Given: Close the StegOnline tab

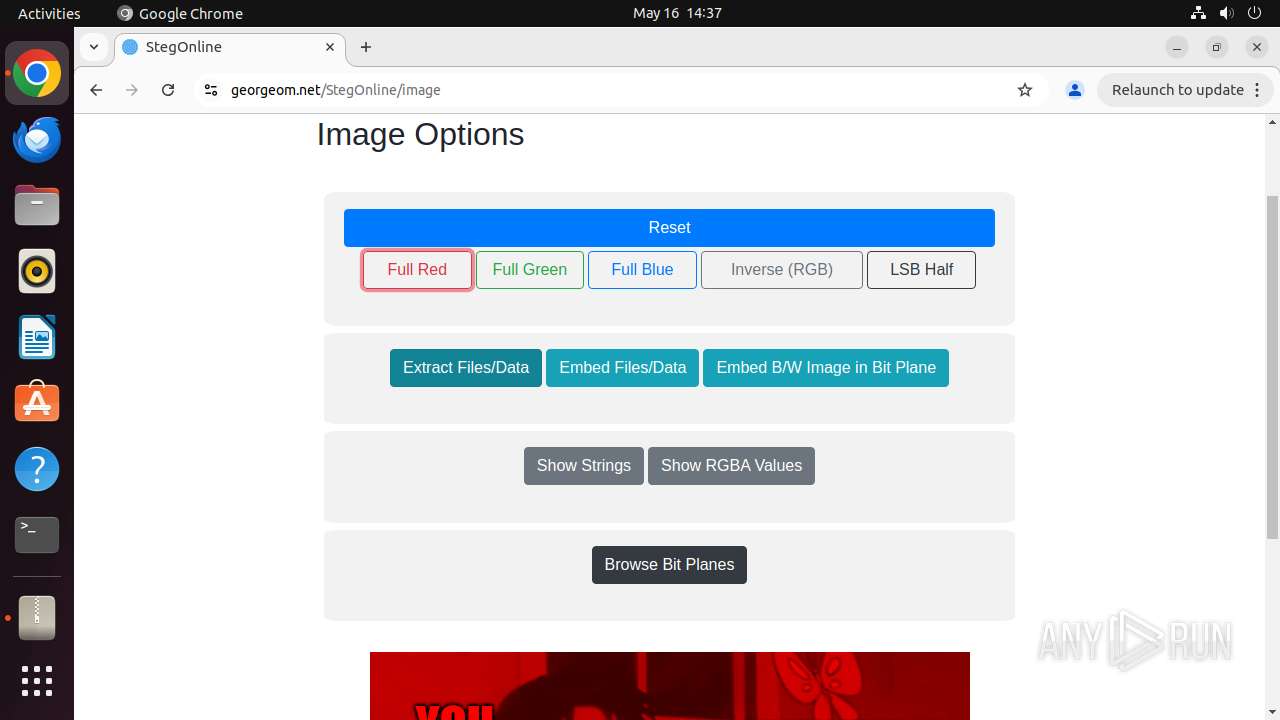Looking at the screenshot, I should [330, 47].
